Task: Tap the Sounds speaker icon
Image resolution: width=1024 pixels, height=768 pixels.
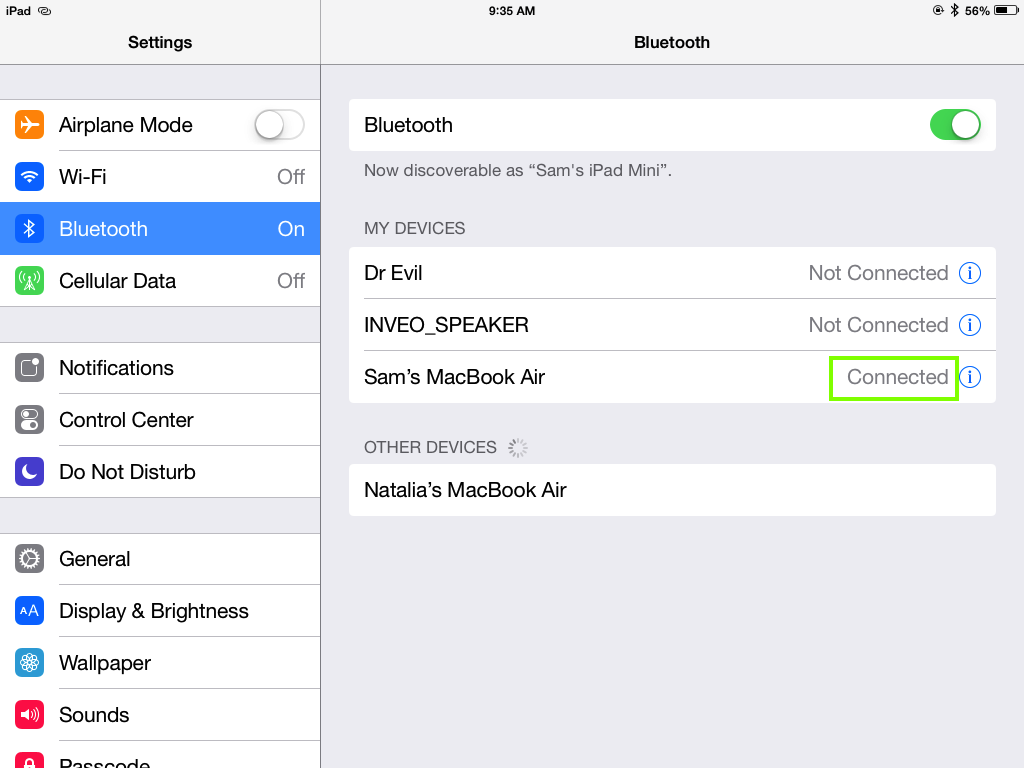Action: [x=30, y=715]
